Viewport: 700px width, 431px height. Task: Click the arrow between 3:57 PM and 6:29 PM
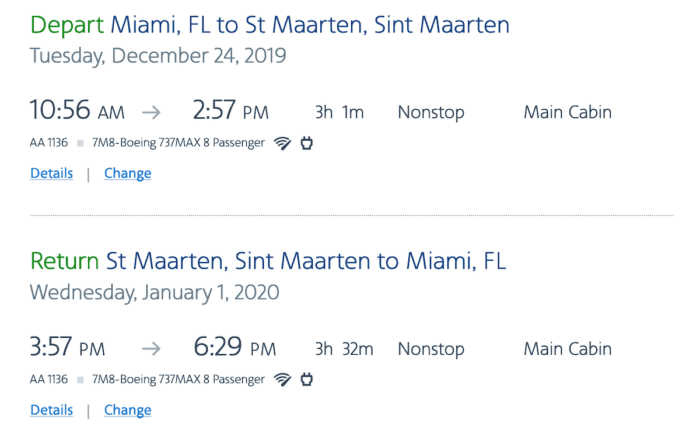150,349
